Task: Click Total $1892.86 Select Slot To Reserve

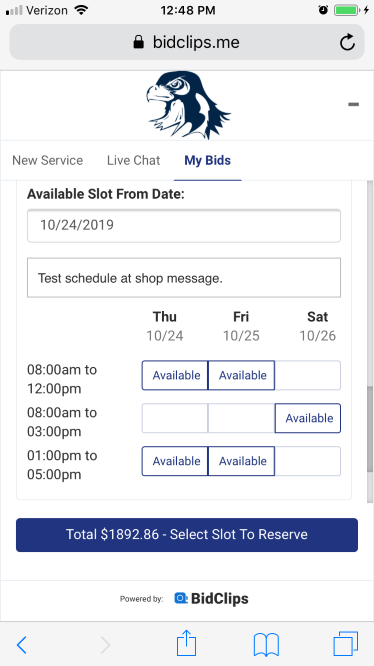Action: [x=187, y=535]
